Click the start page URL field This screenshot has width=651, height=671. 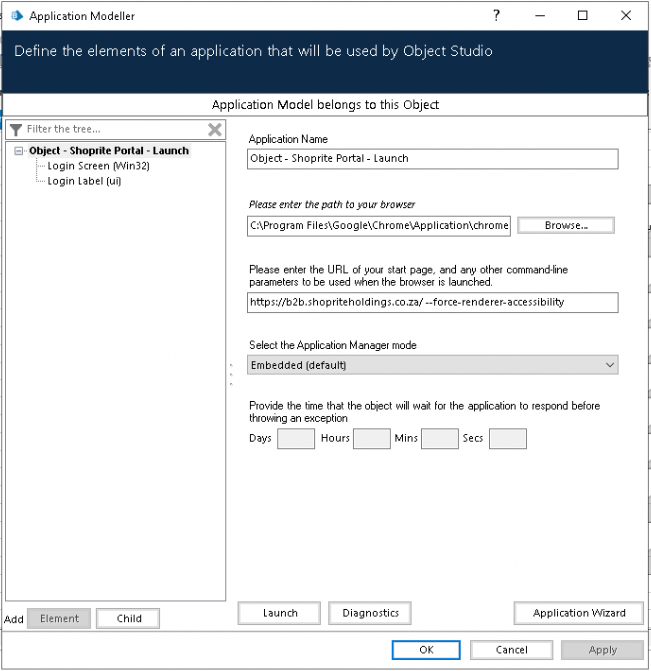(432, 303)
